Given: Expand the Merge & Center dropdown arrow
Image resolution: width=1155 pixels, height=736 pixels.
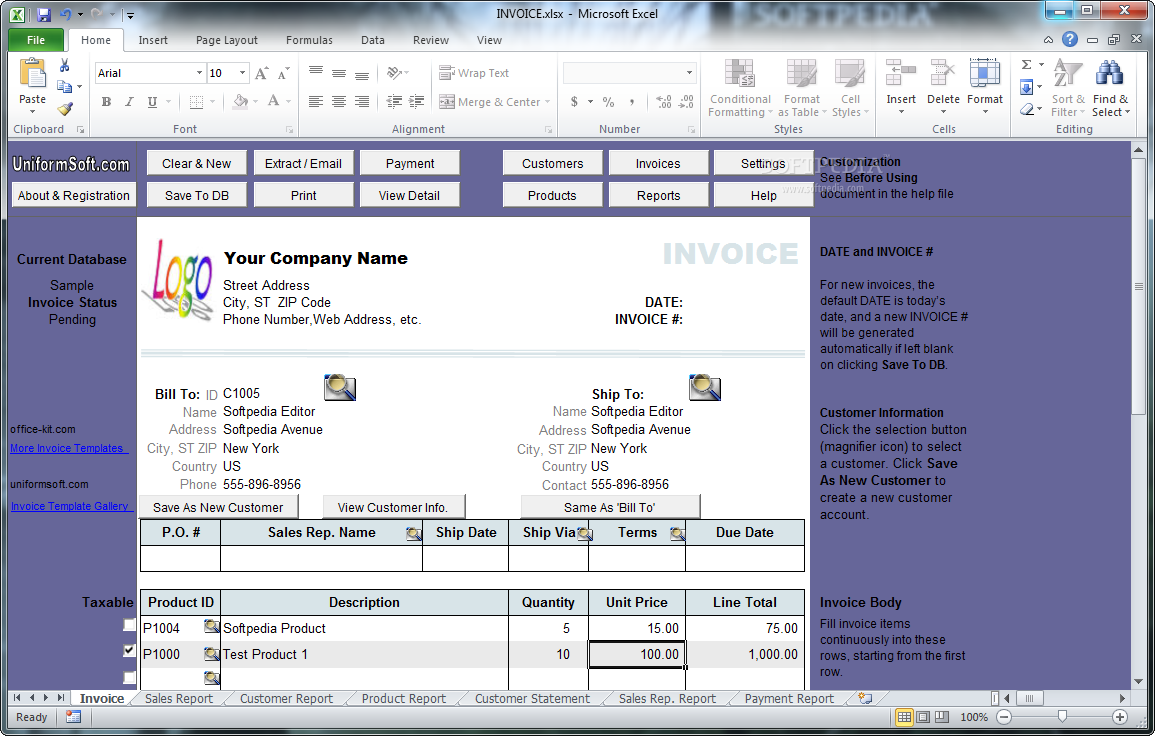Looking at the screenshot, I should pyautogui.click(x=547, y=102).
